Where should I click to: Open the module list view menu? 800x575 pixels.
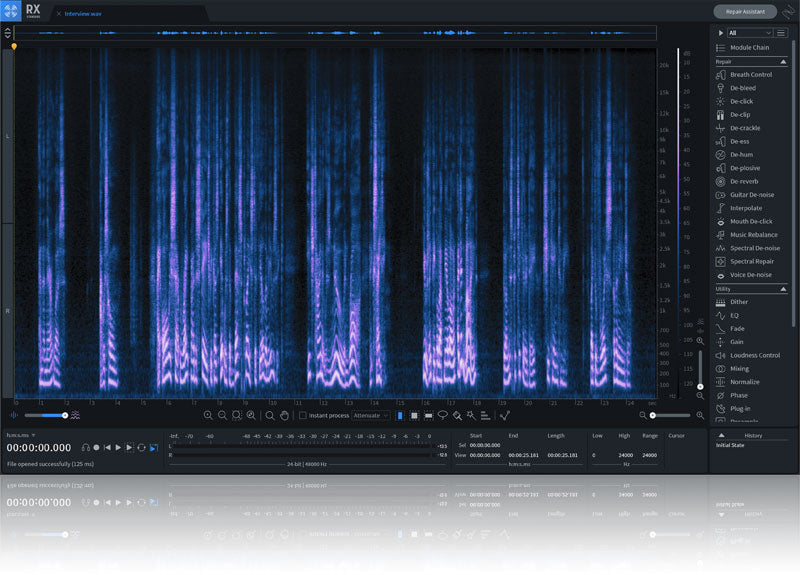pos(781,33)
